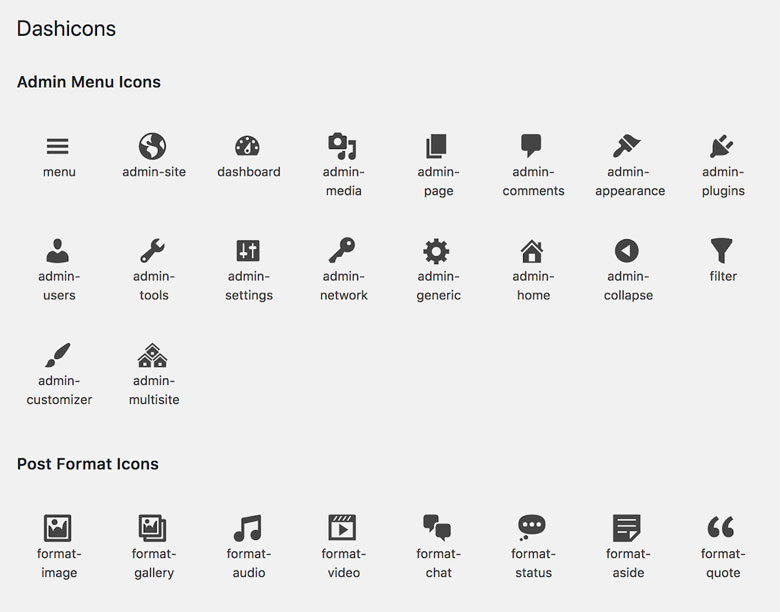This screenshot has width=780, height=612.
Task: Click the admin-users person icon
Action: pyautogui.click(x=58, y=250)
